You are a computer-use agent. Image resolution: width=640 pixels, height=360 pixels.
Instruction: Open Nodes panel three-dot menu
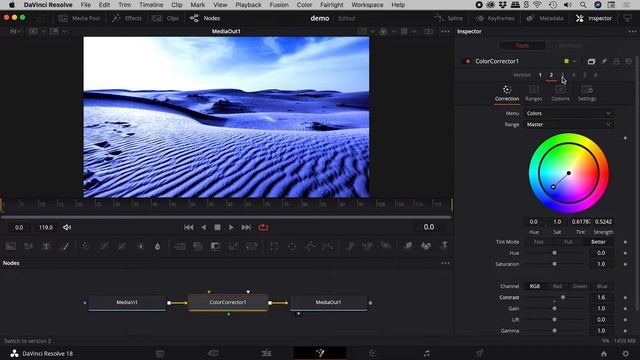445,263
